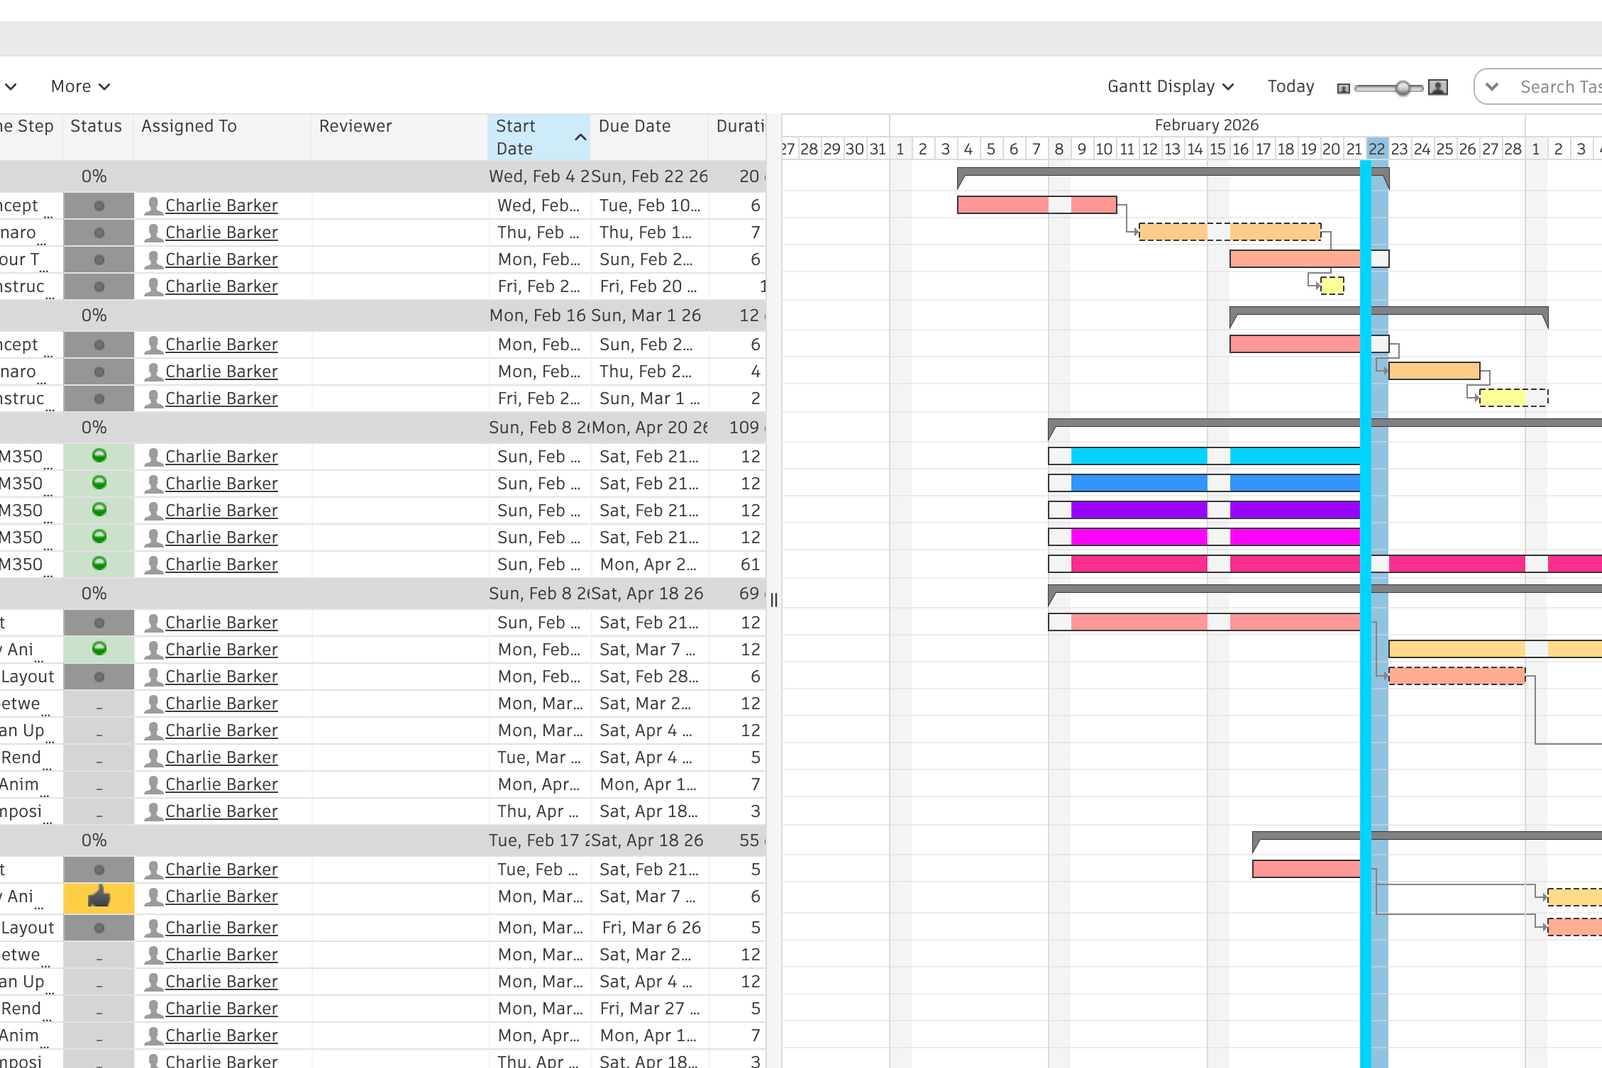
Task: Click the gray status dot on the Layout task
Action: click(99, 676)
